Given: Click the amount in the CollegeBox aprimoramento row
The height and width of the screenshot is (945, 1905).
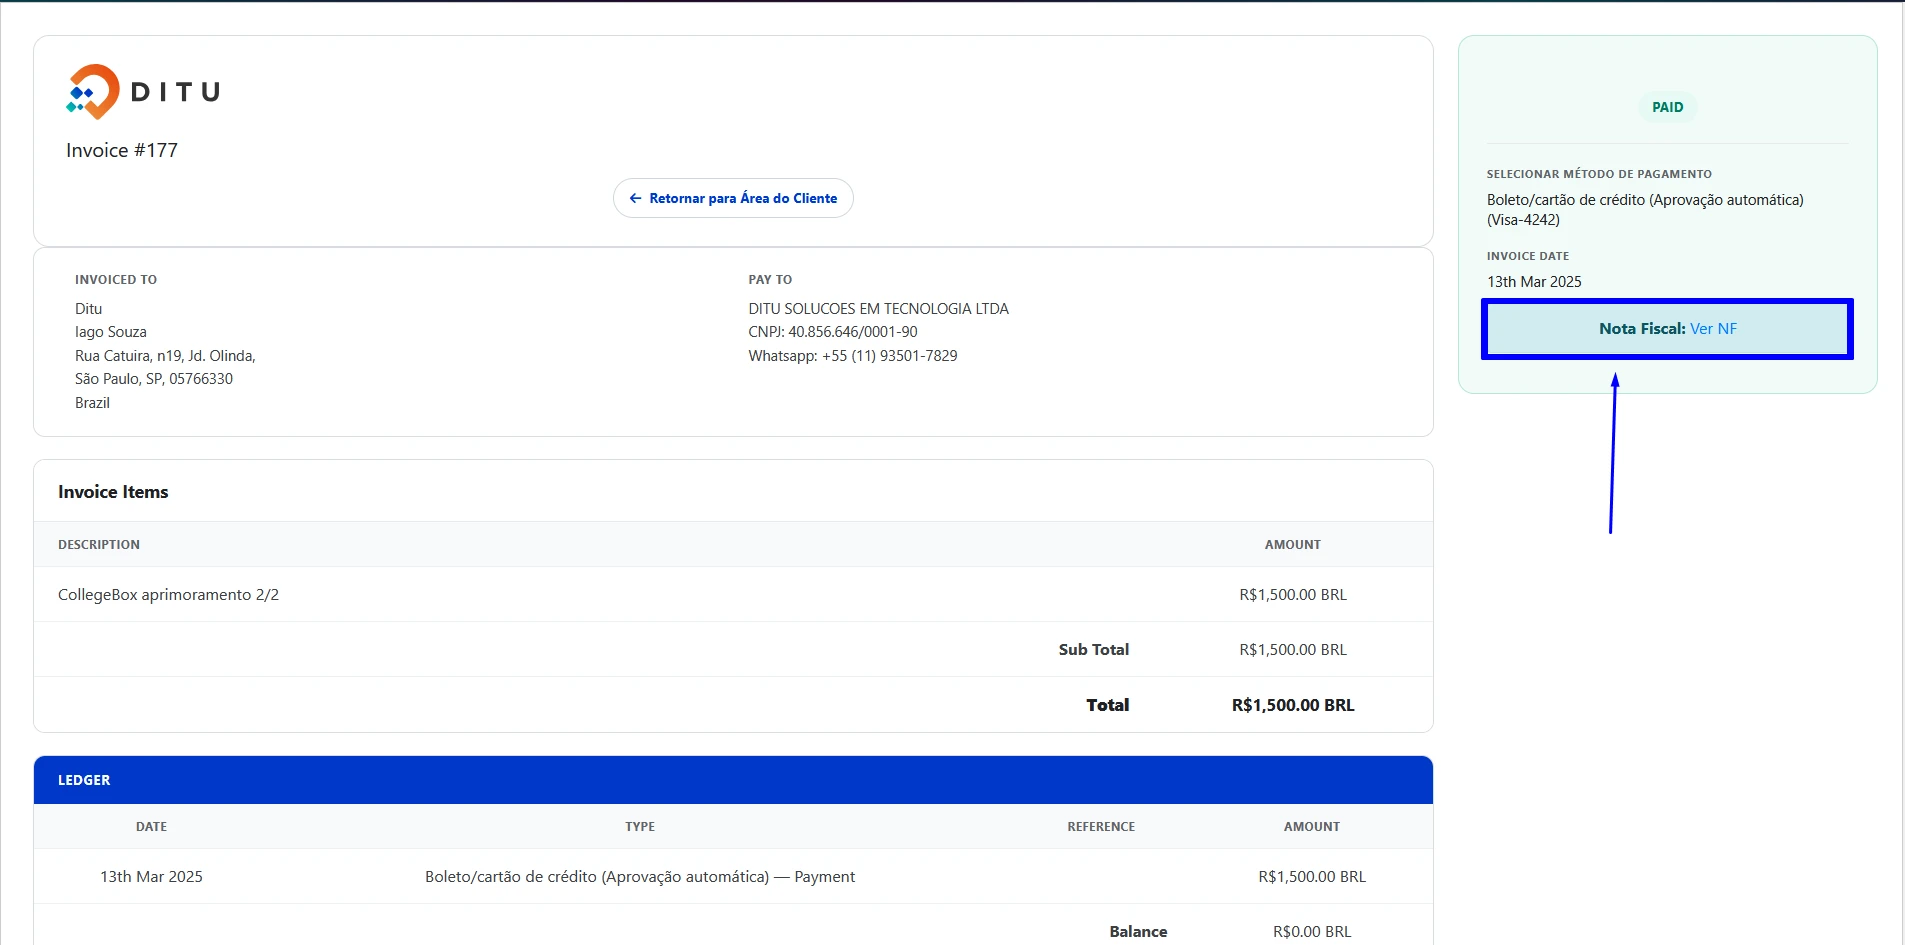Looking at the screenshot, I should tap(1293, 595).
